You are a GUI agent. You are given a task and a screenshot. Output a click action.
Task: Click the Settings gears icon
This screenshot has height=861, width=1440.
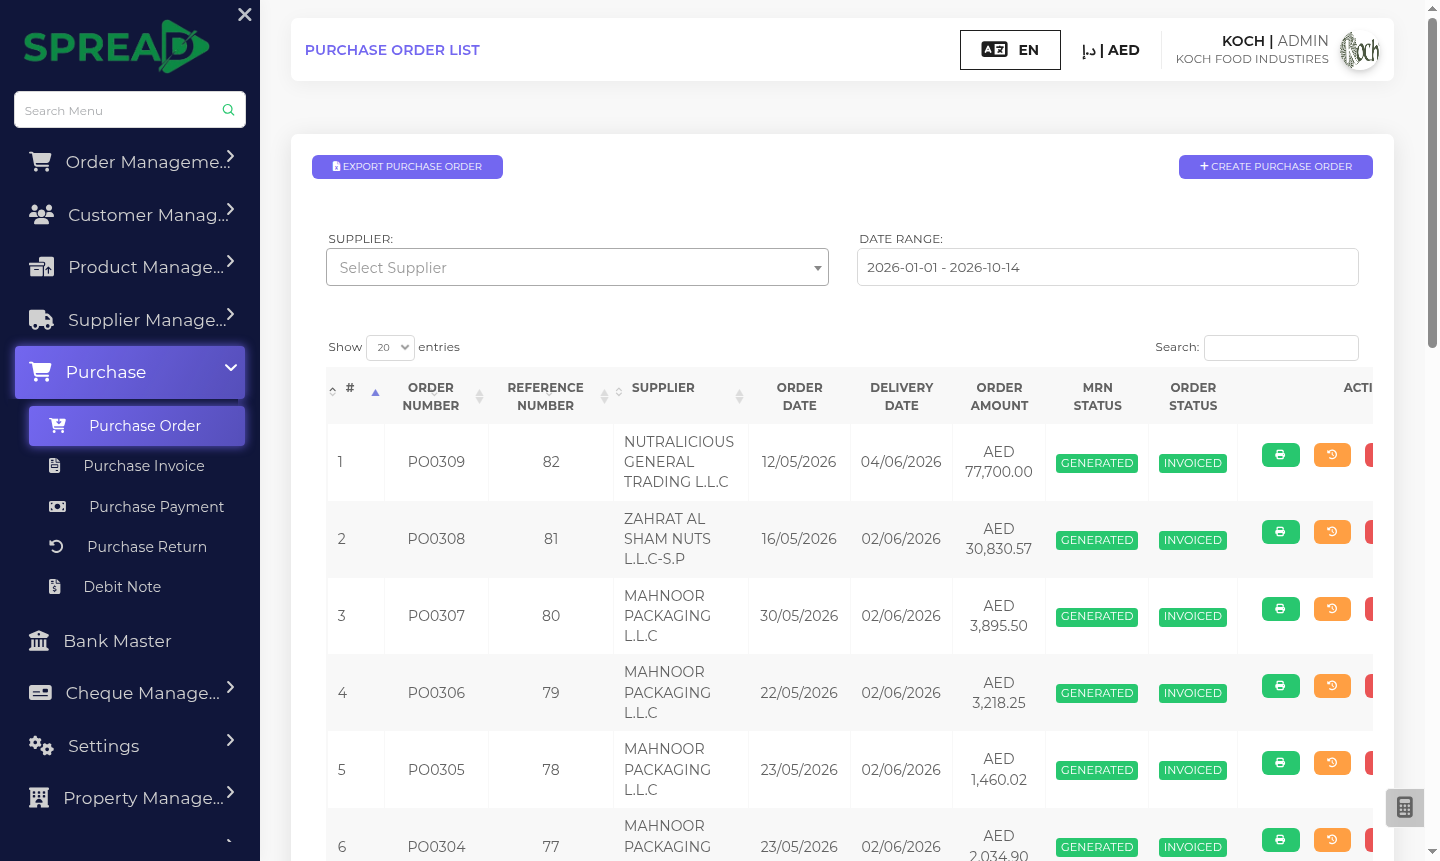pyautogui.click(x=41, y=746)
